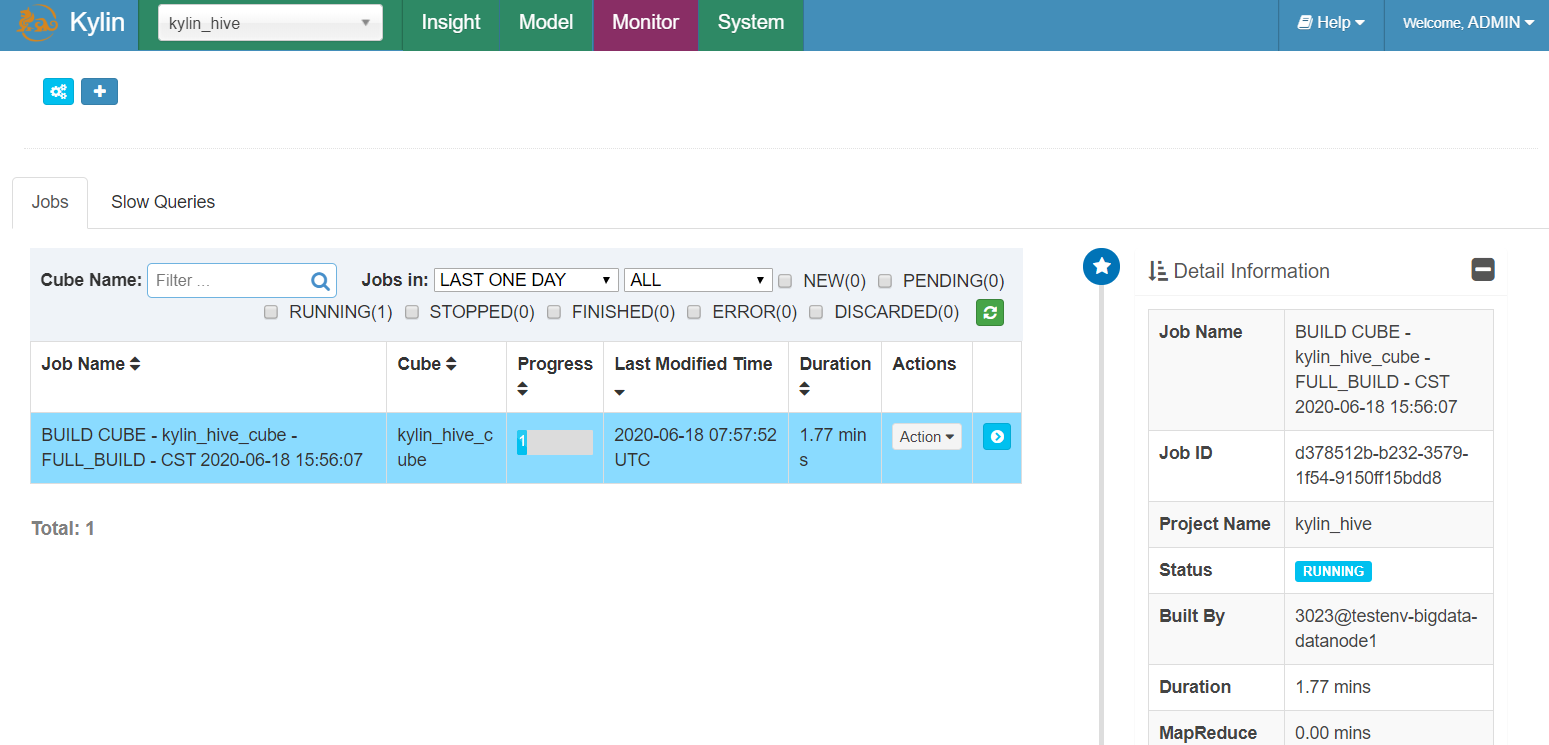The height and width of the screenshot is (745, 1549).
Task: Click the RUNNING status badge in details
Action: [x=1333, y=571]
